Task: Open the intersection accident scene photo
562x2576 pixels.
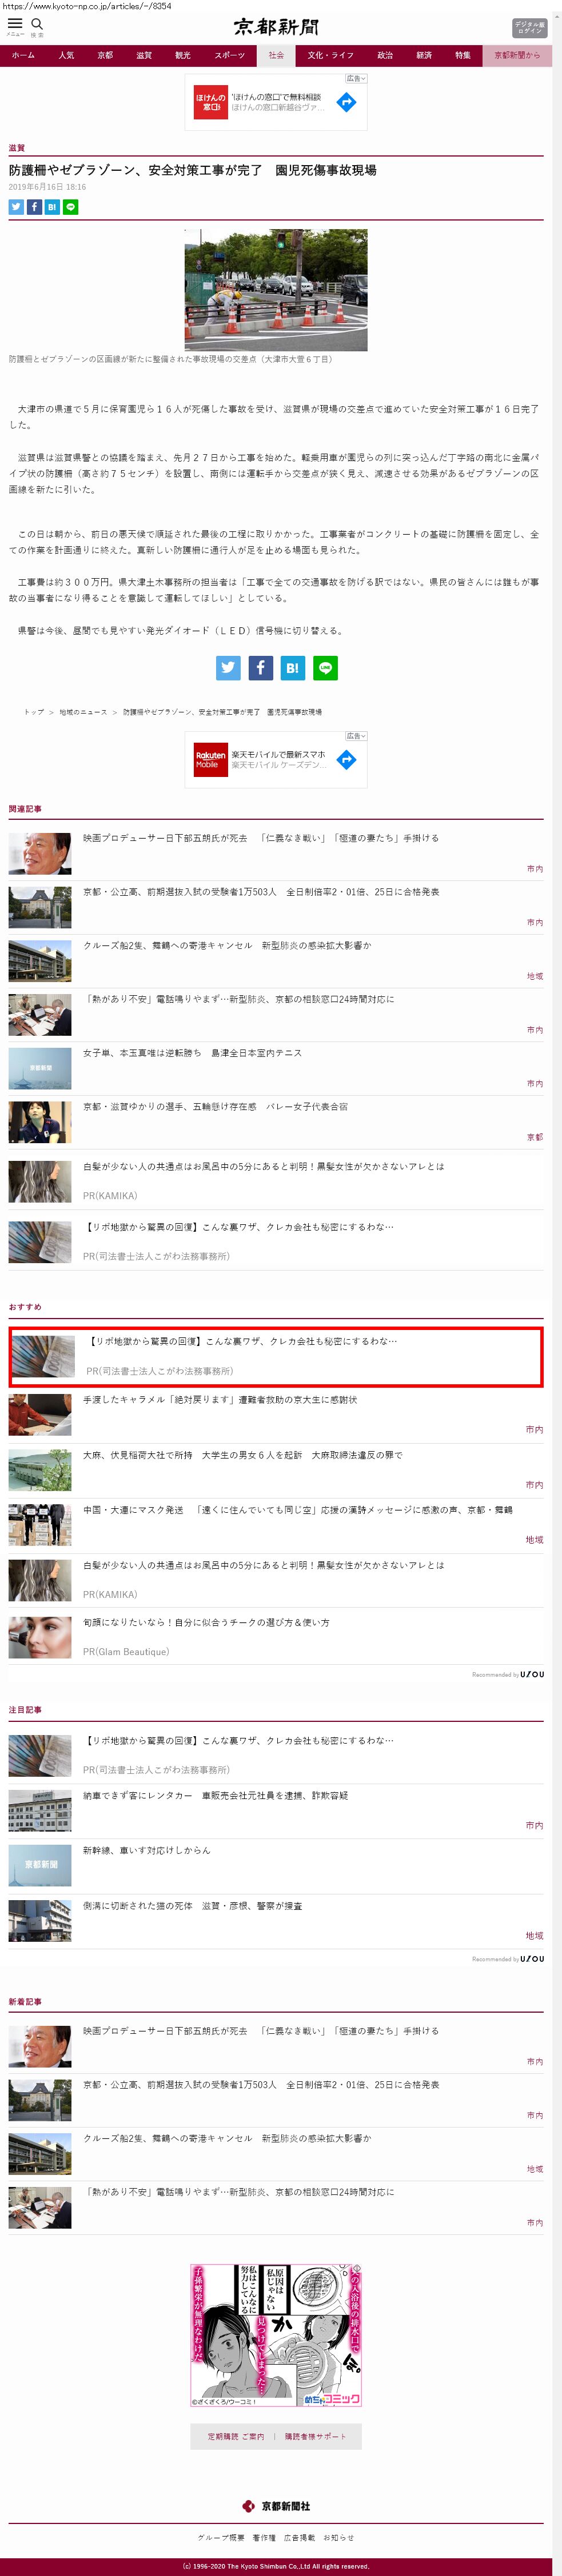Action: pyautogui.click(x=276, y=290)
